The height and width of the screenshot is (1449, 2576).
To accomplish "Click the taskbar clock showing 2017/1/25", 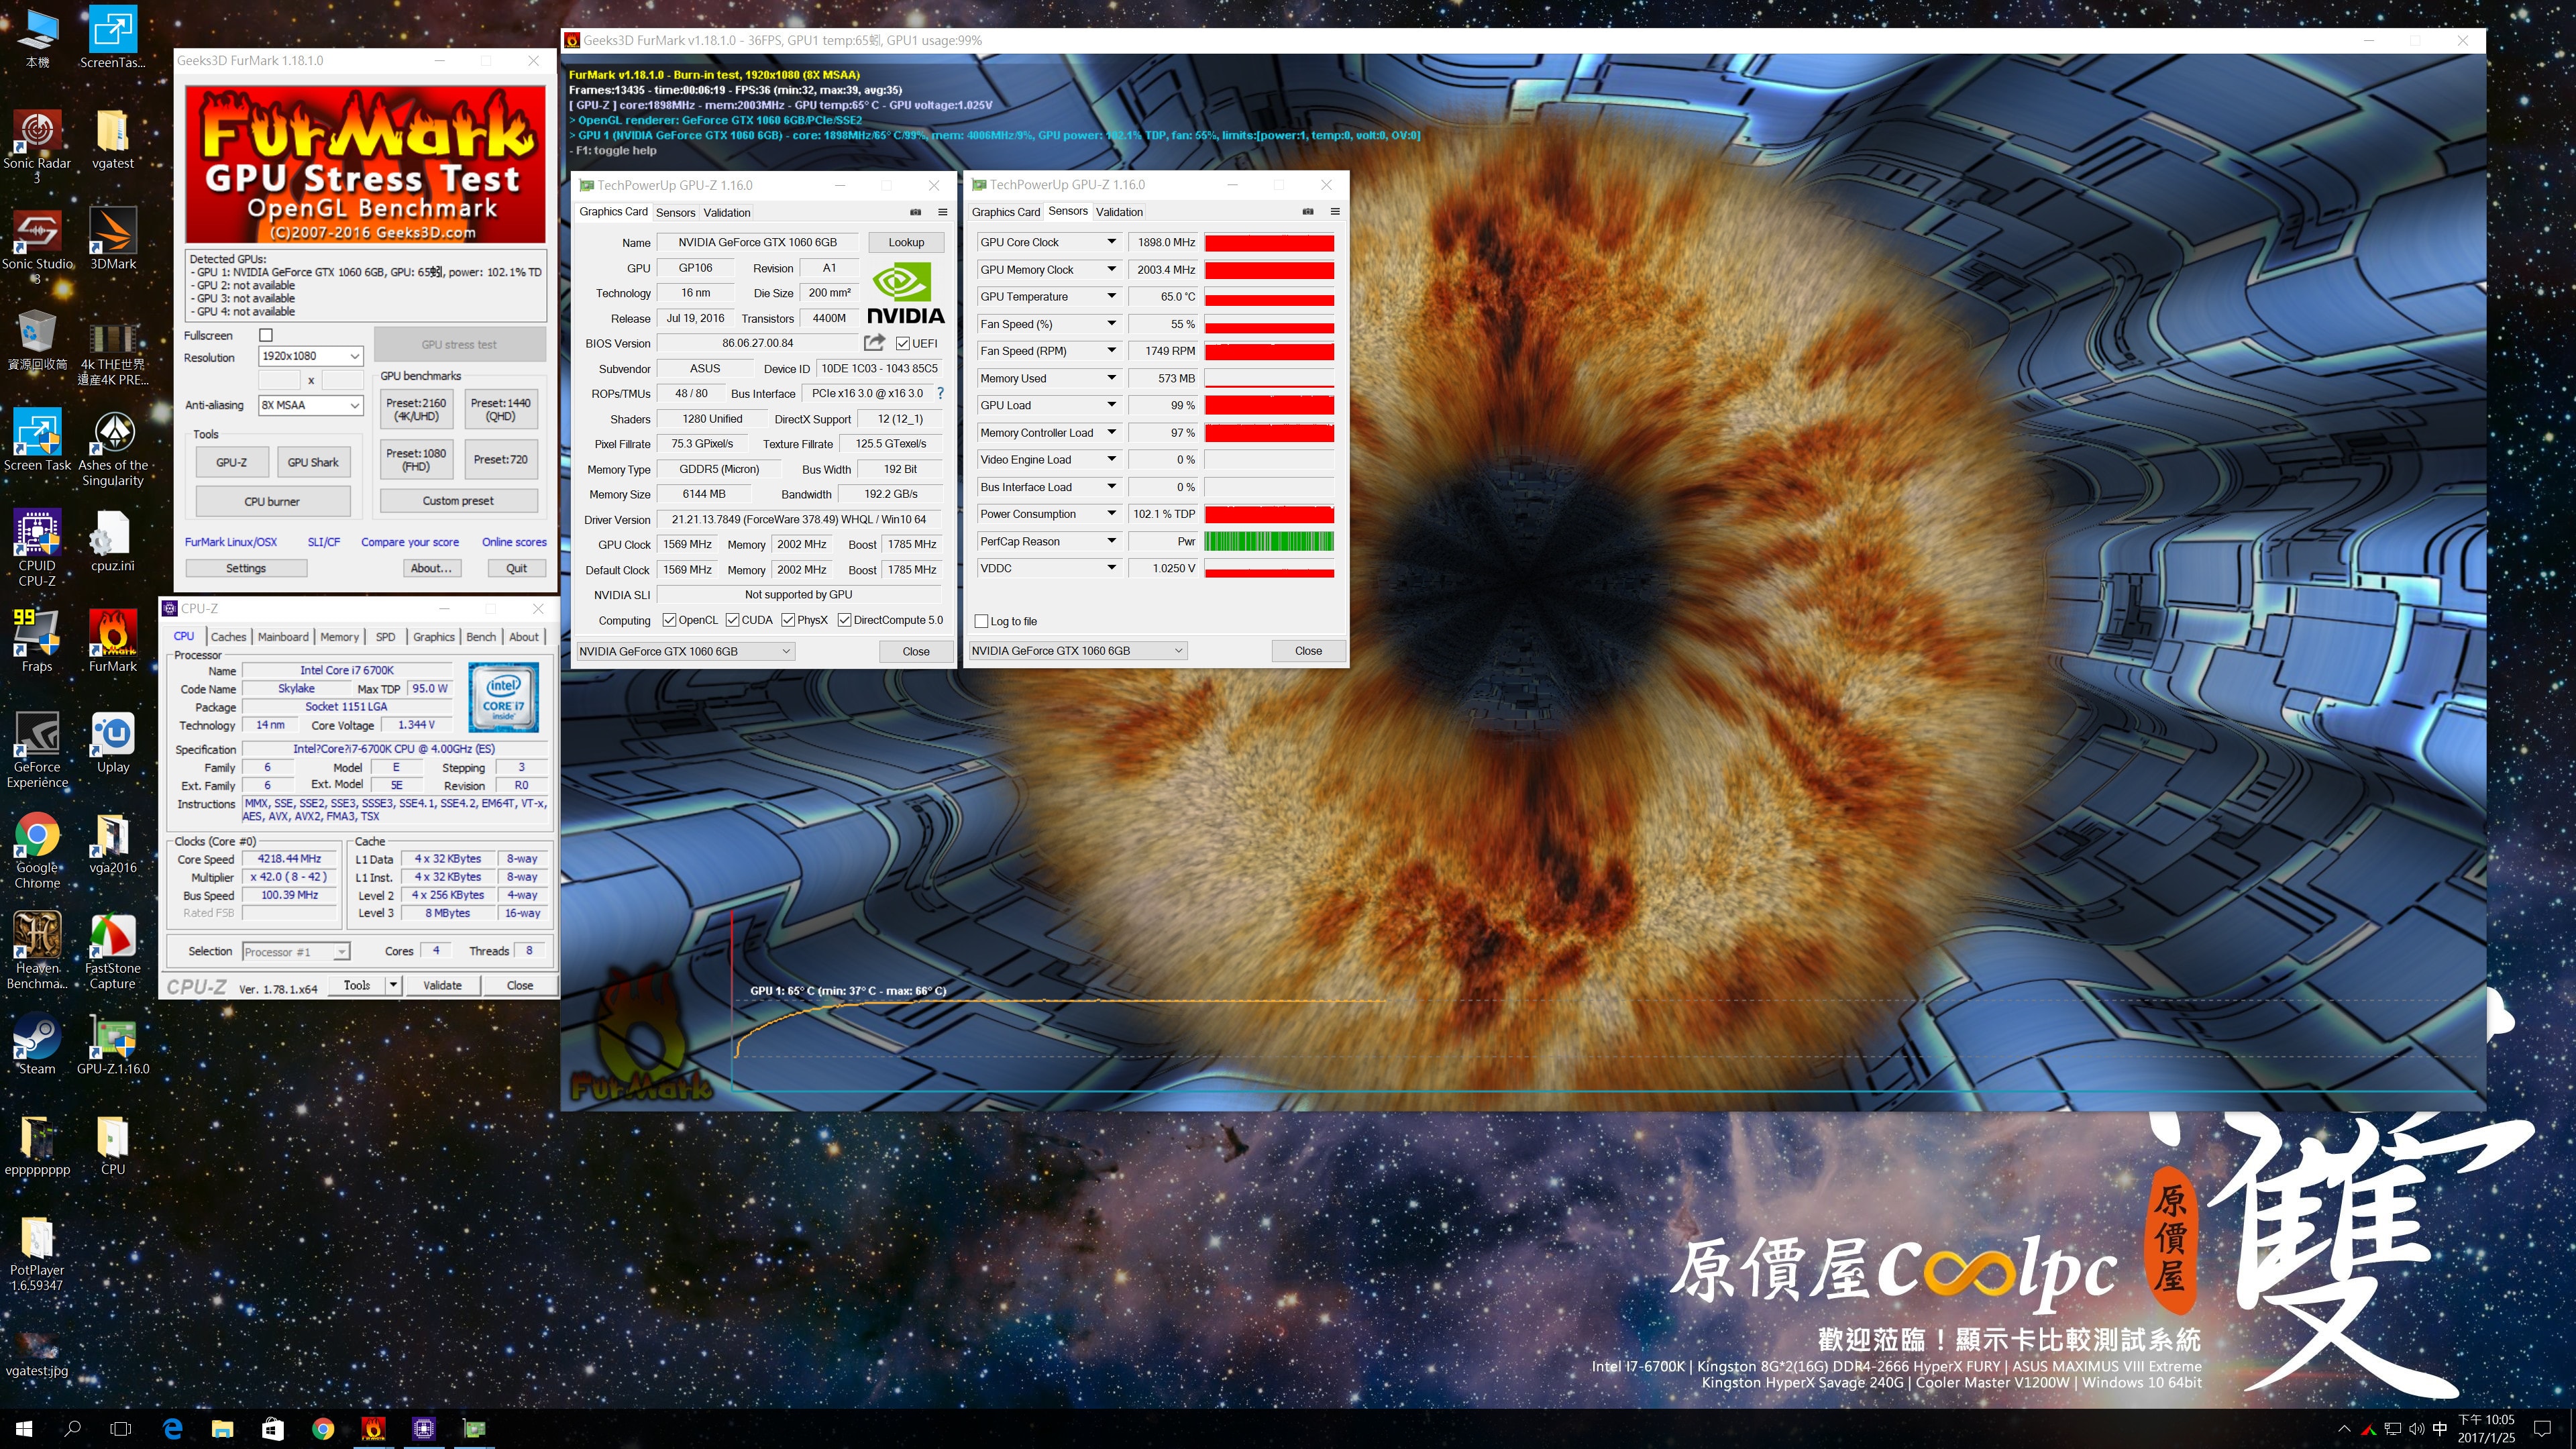I will point(2486,1428).
